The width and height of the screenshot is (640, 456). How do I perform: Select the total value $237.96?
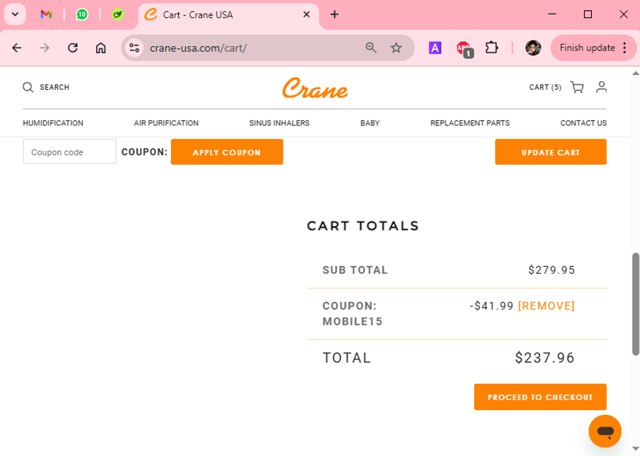(x=544, y=358)
